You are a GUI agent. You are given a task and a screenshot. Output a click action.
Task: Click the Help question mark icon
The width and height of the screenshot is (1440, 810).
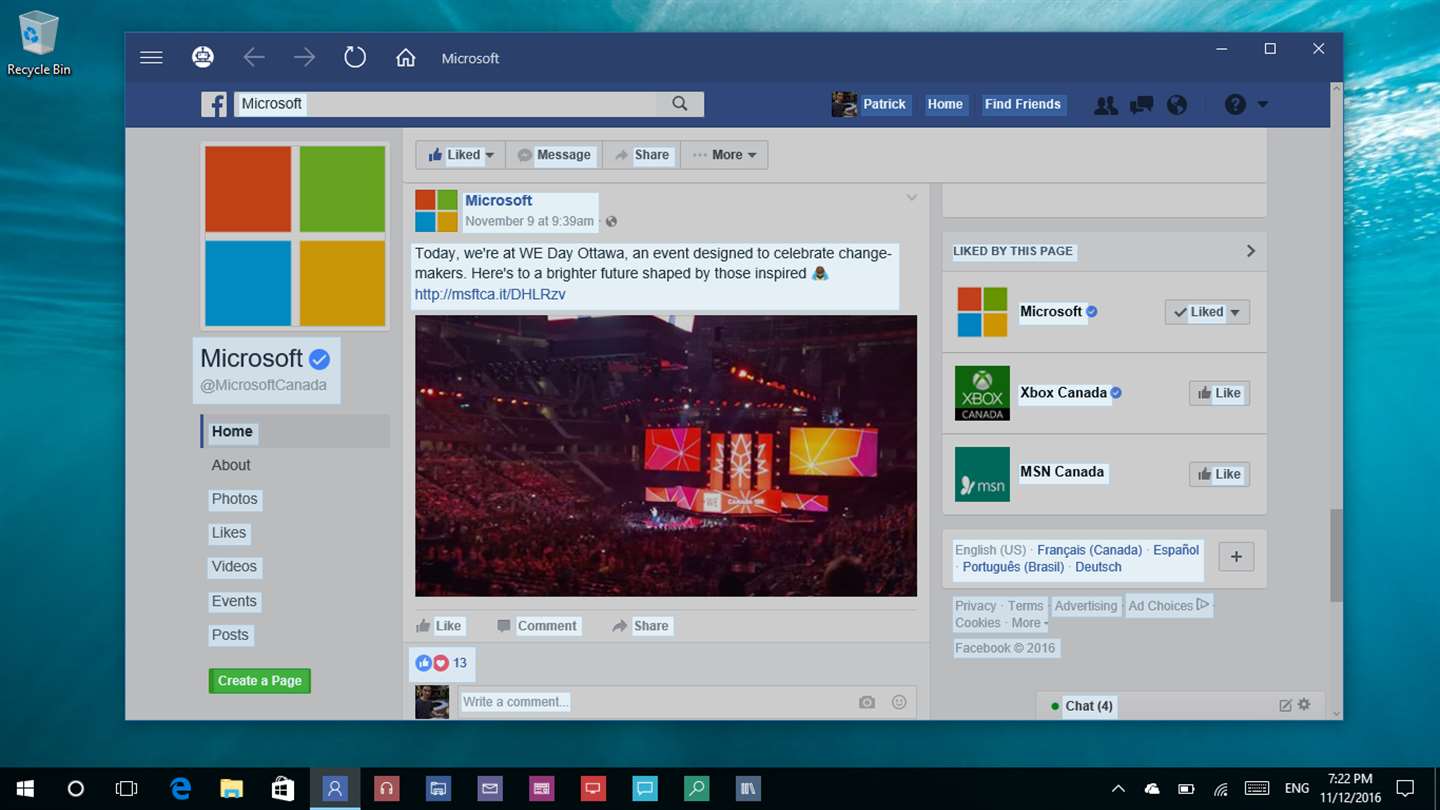1236,104
